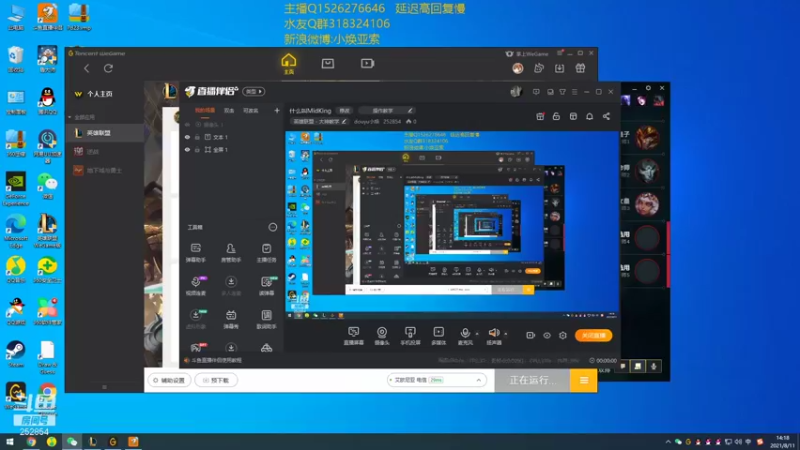Select 英雄联盟 in WeGame sidebar
The image size is (800, 450).
click(x=105, y=133)
